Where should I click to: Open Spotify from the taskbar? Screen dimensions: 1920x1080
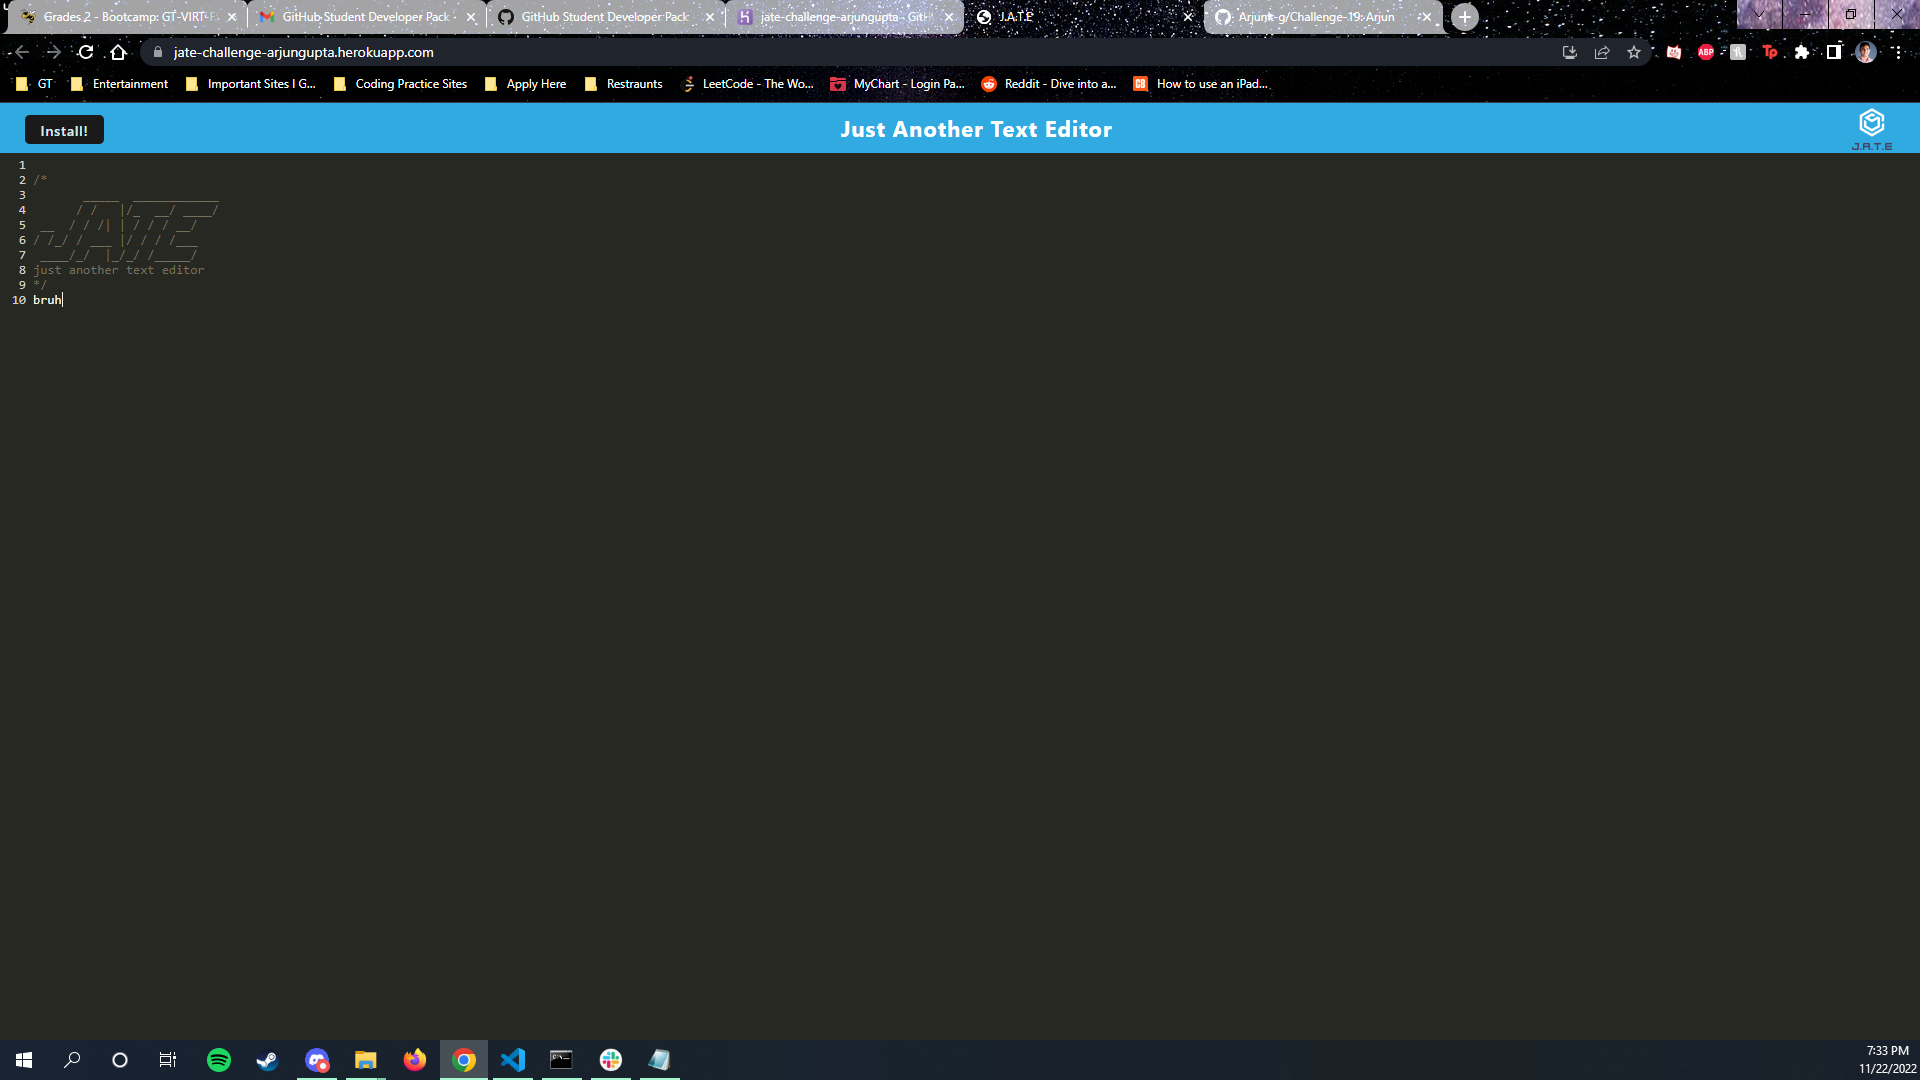click(x=218, y=1060)
